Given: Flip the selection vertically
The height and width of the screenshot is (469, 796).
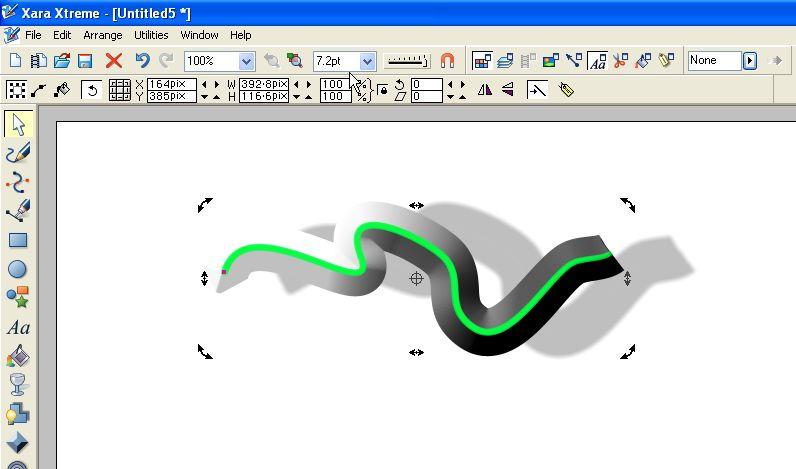Looking at the screenshot, I should coord(508,90).
